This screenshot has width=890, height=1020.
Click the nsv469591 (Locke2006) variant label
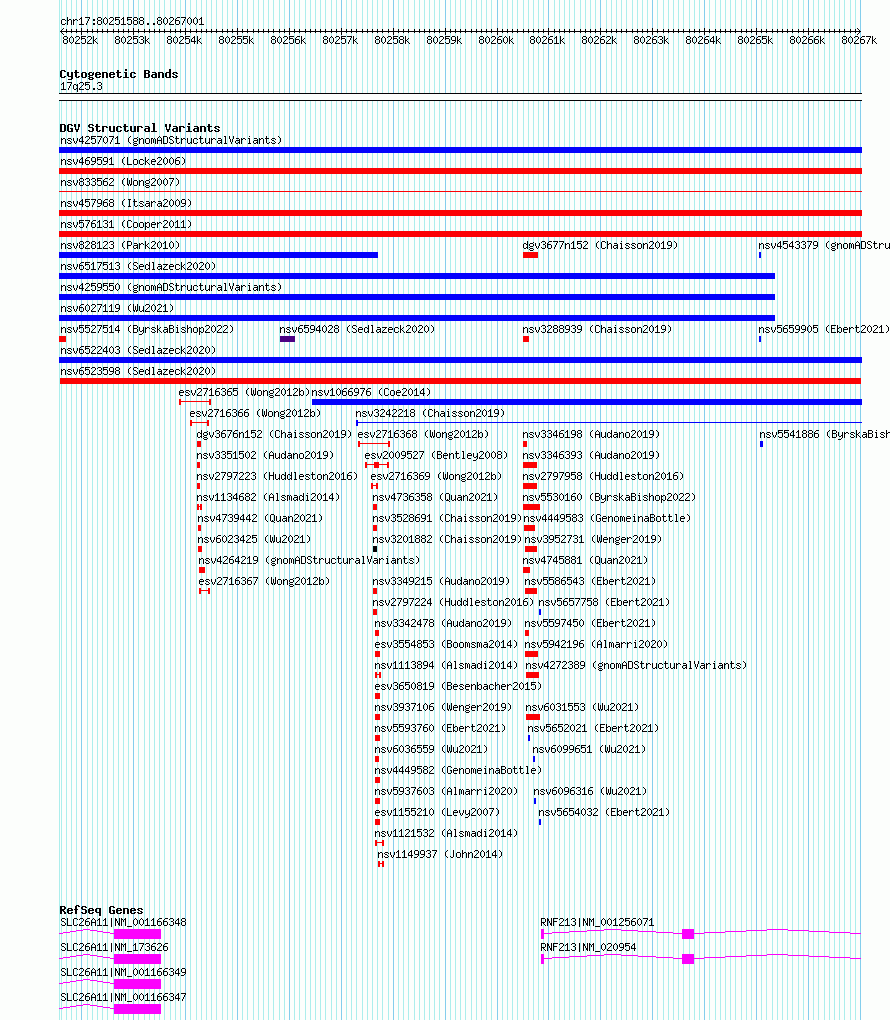point(123,161)
